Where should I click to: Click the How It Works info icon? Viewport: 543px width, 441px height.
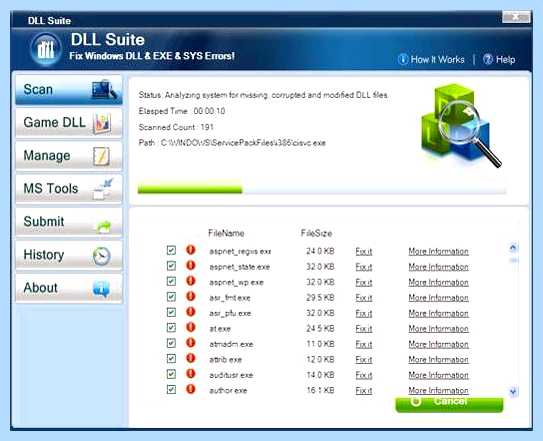point(403,59)
